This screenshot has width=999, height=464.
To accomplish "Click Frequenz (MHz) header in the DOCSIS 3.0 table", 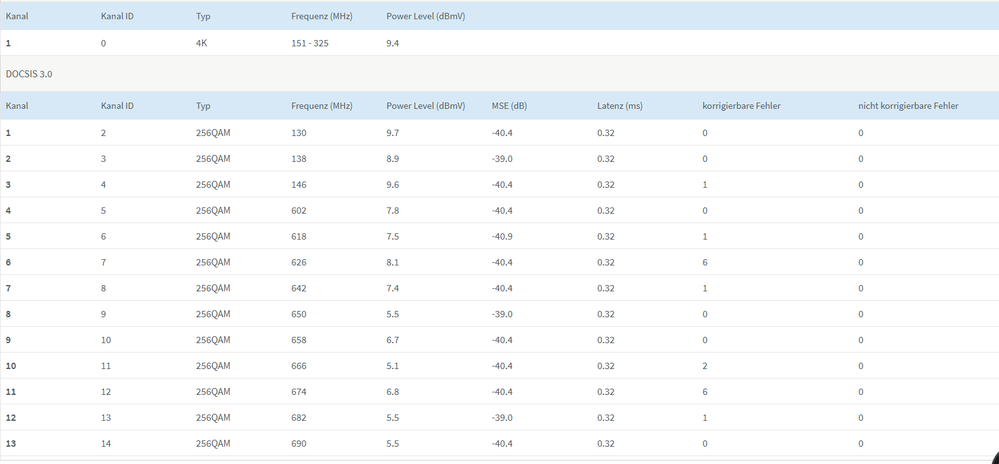I will [x=322, y=106].
